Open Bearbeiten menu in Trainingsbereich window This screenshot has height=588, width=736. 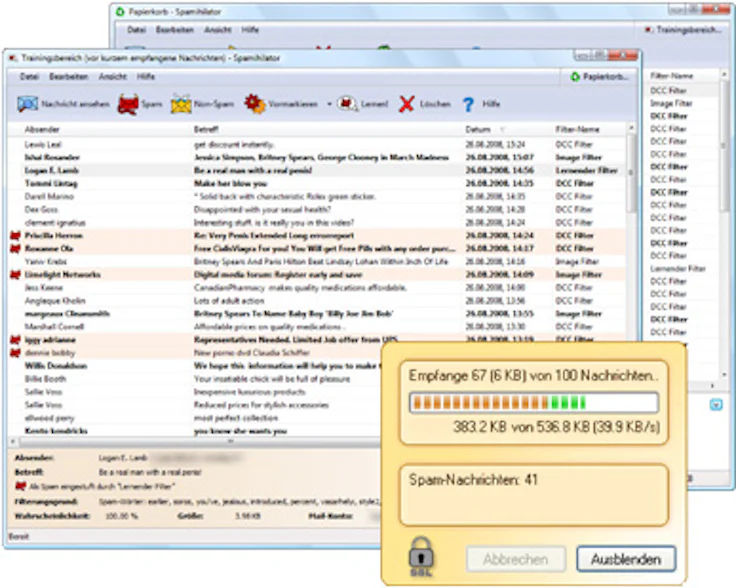69,76
